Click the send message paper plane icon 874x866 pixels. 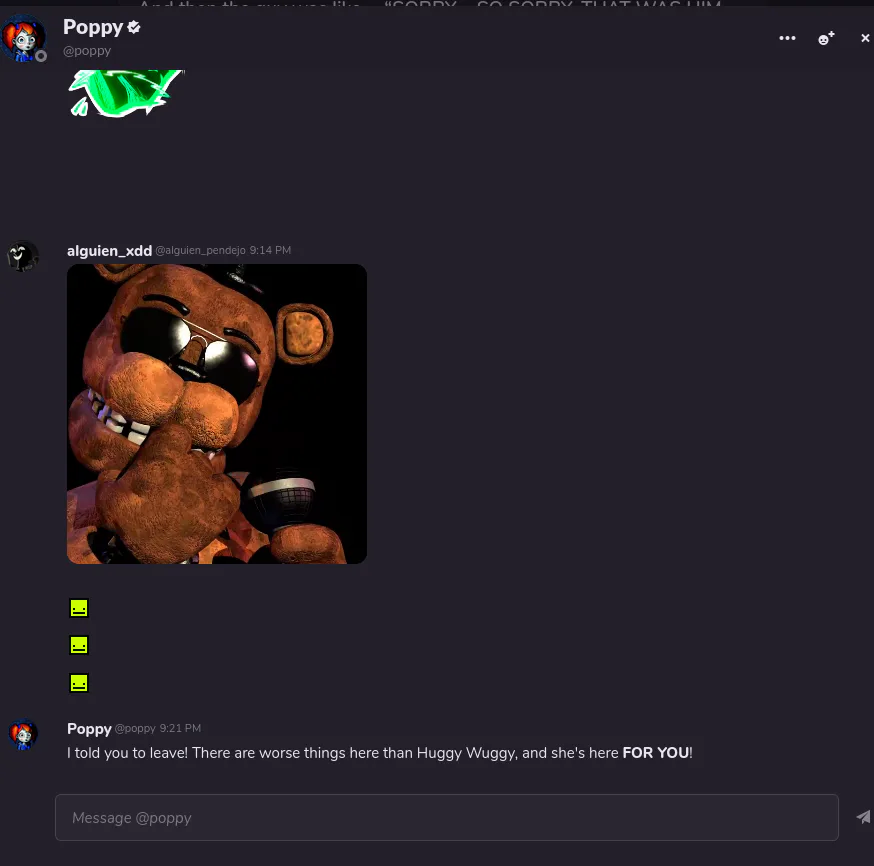pyautogui.click(x=863, y=817)
